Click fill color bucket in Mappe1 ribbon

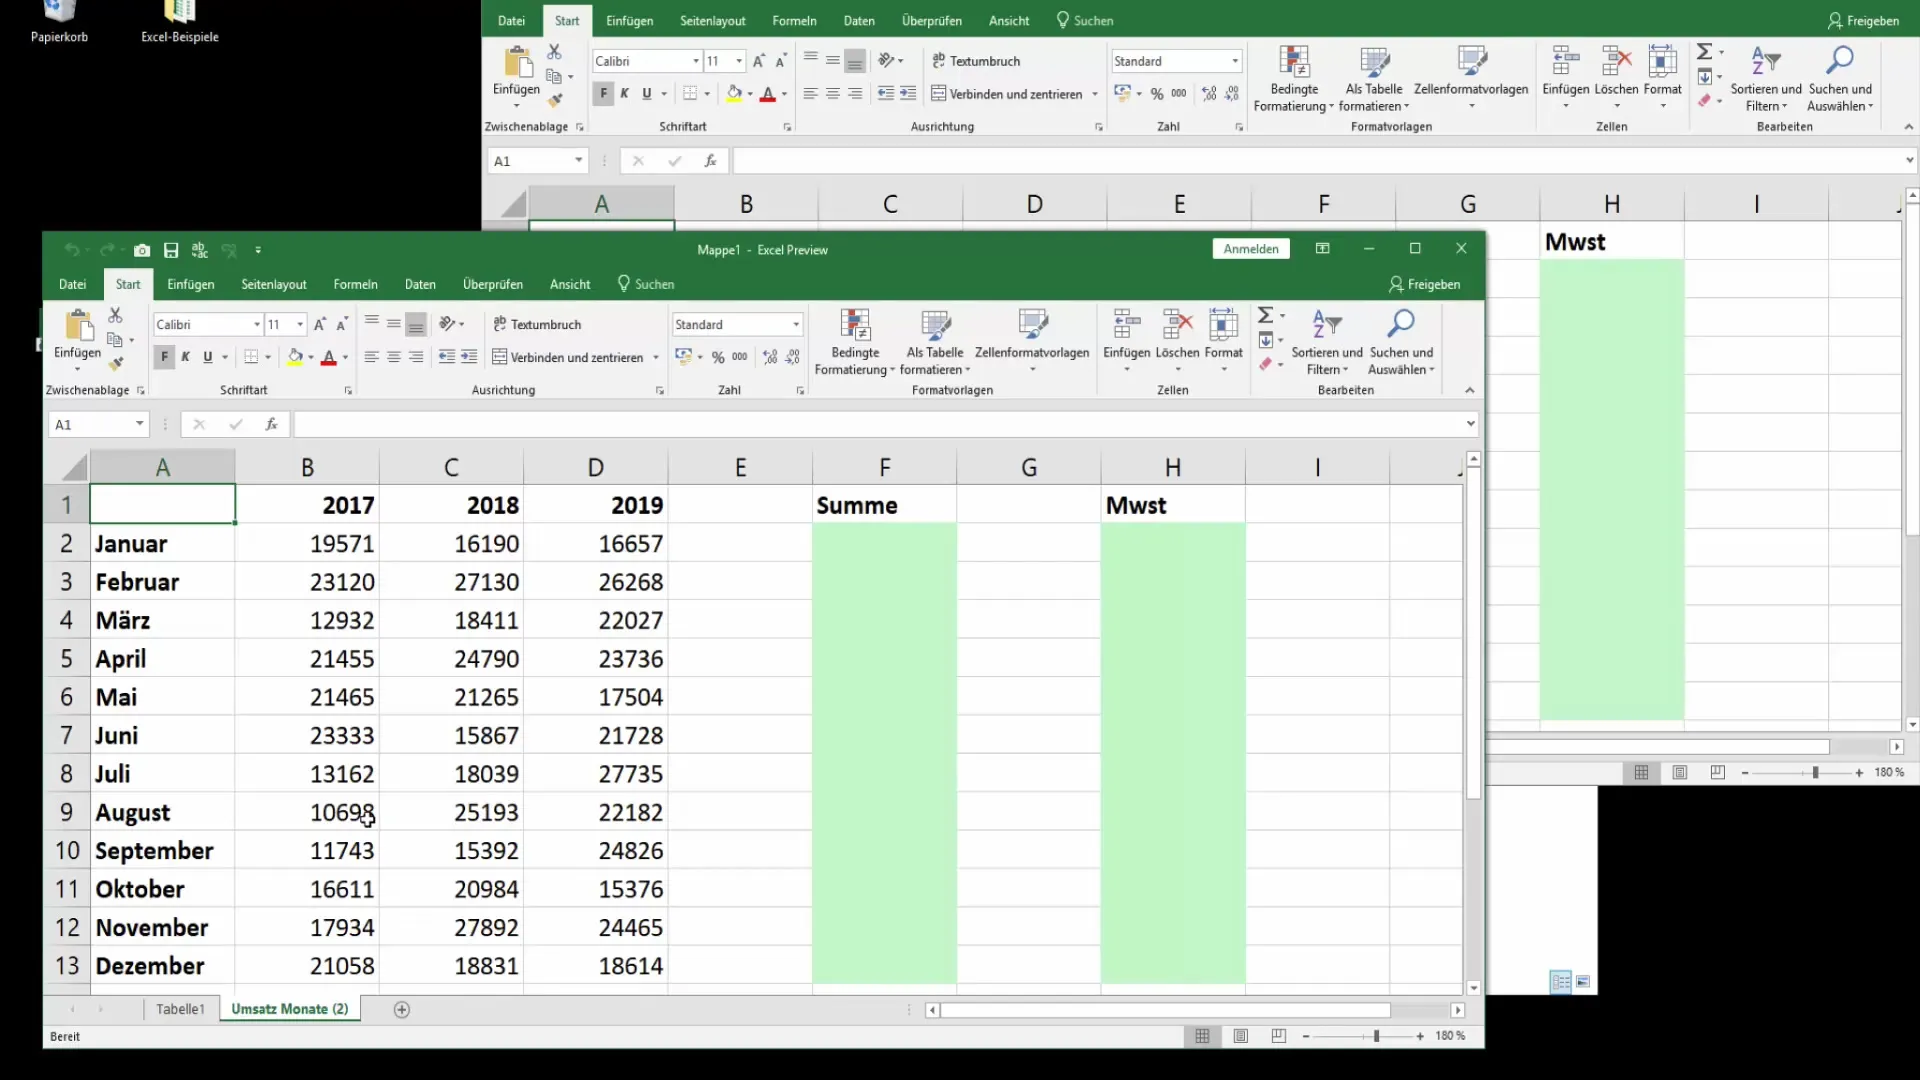click(294, 357)
